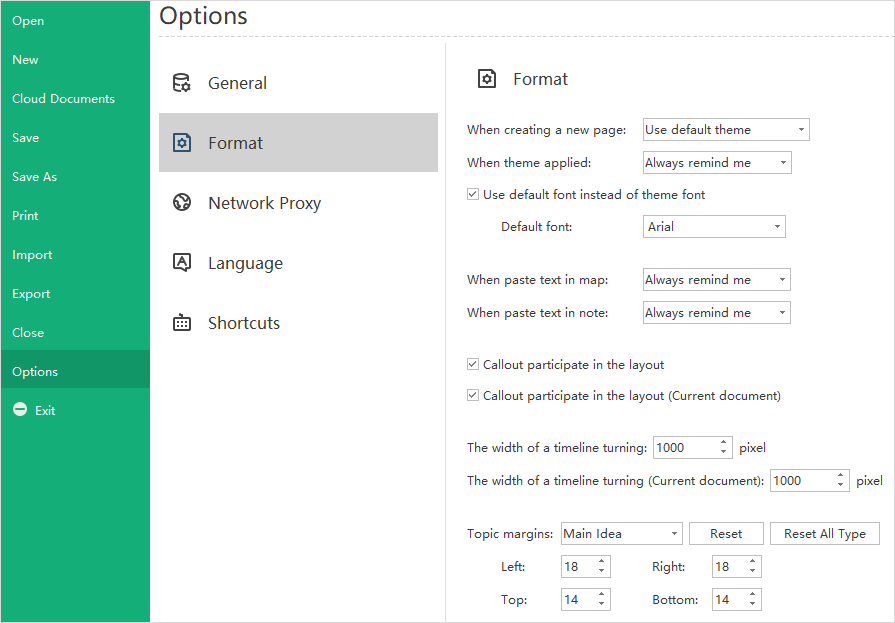Click the Network Proxy globe icon

pos(181,203)
